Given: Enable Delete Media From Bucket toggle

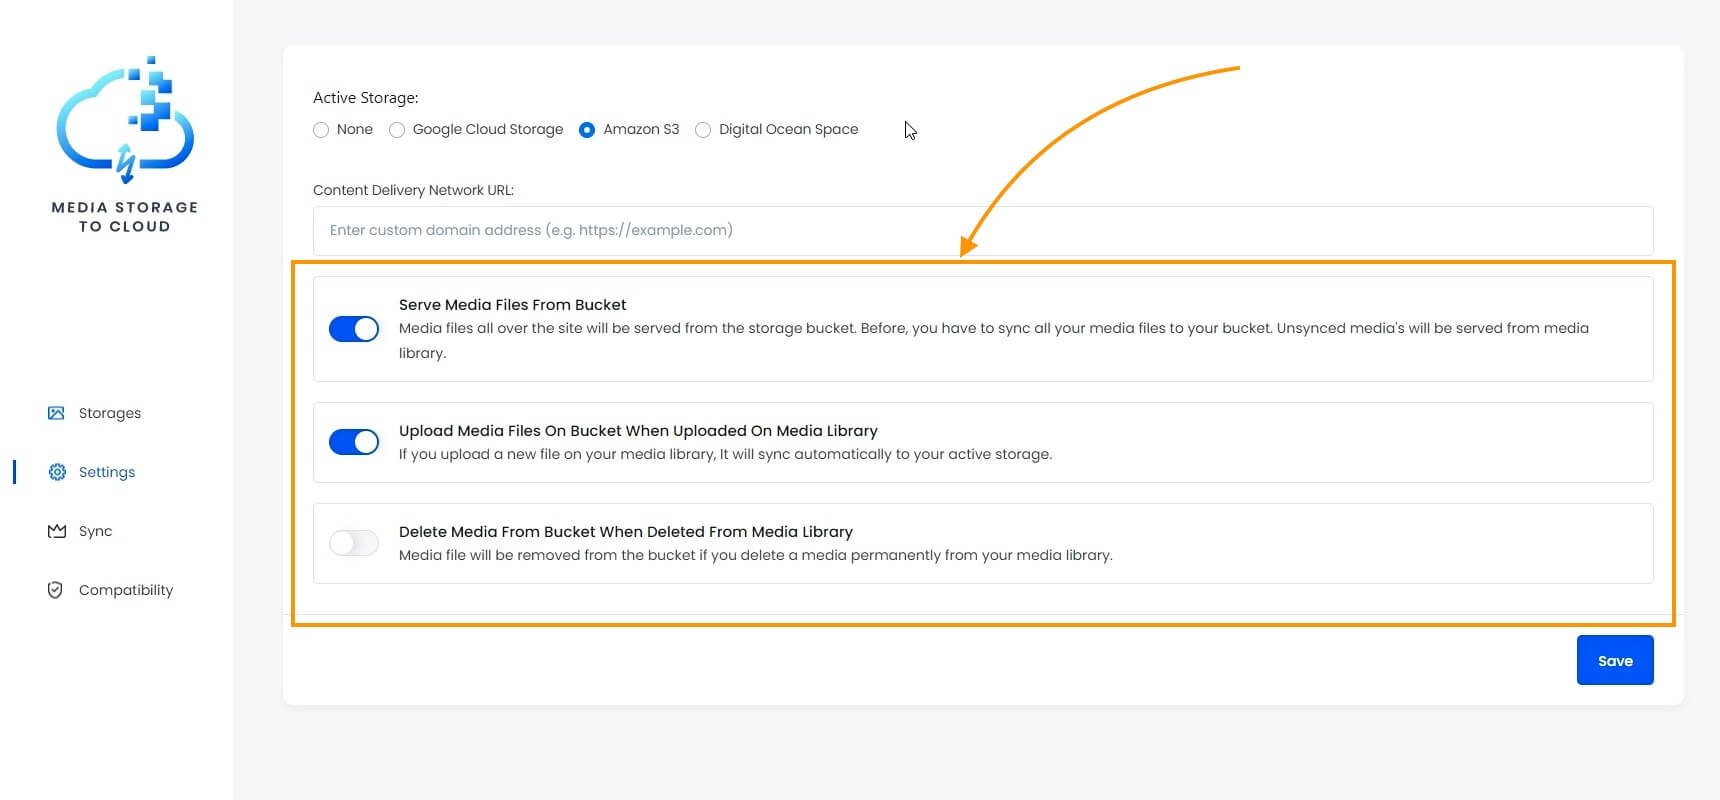Looking at the screenshot, I should [x=354, y=543].
